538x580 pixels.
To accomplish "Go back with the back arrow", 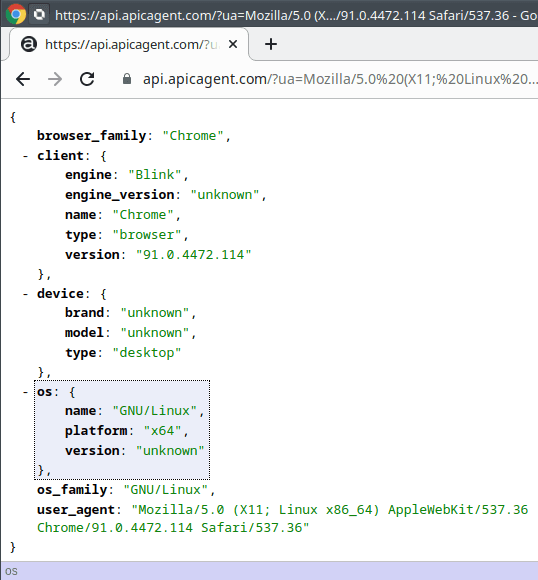I will [23, 79].
